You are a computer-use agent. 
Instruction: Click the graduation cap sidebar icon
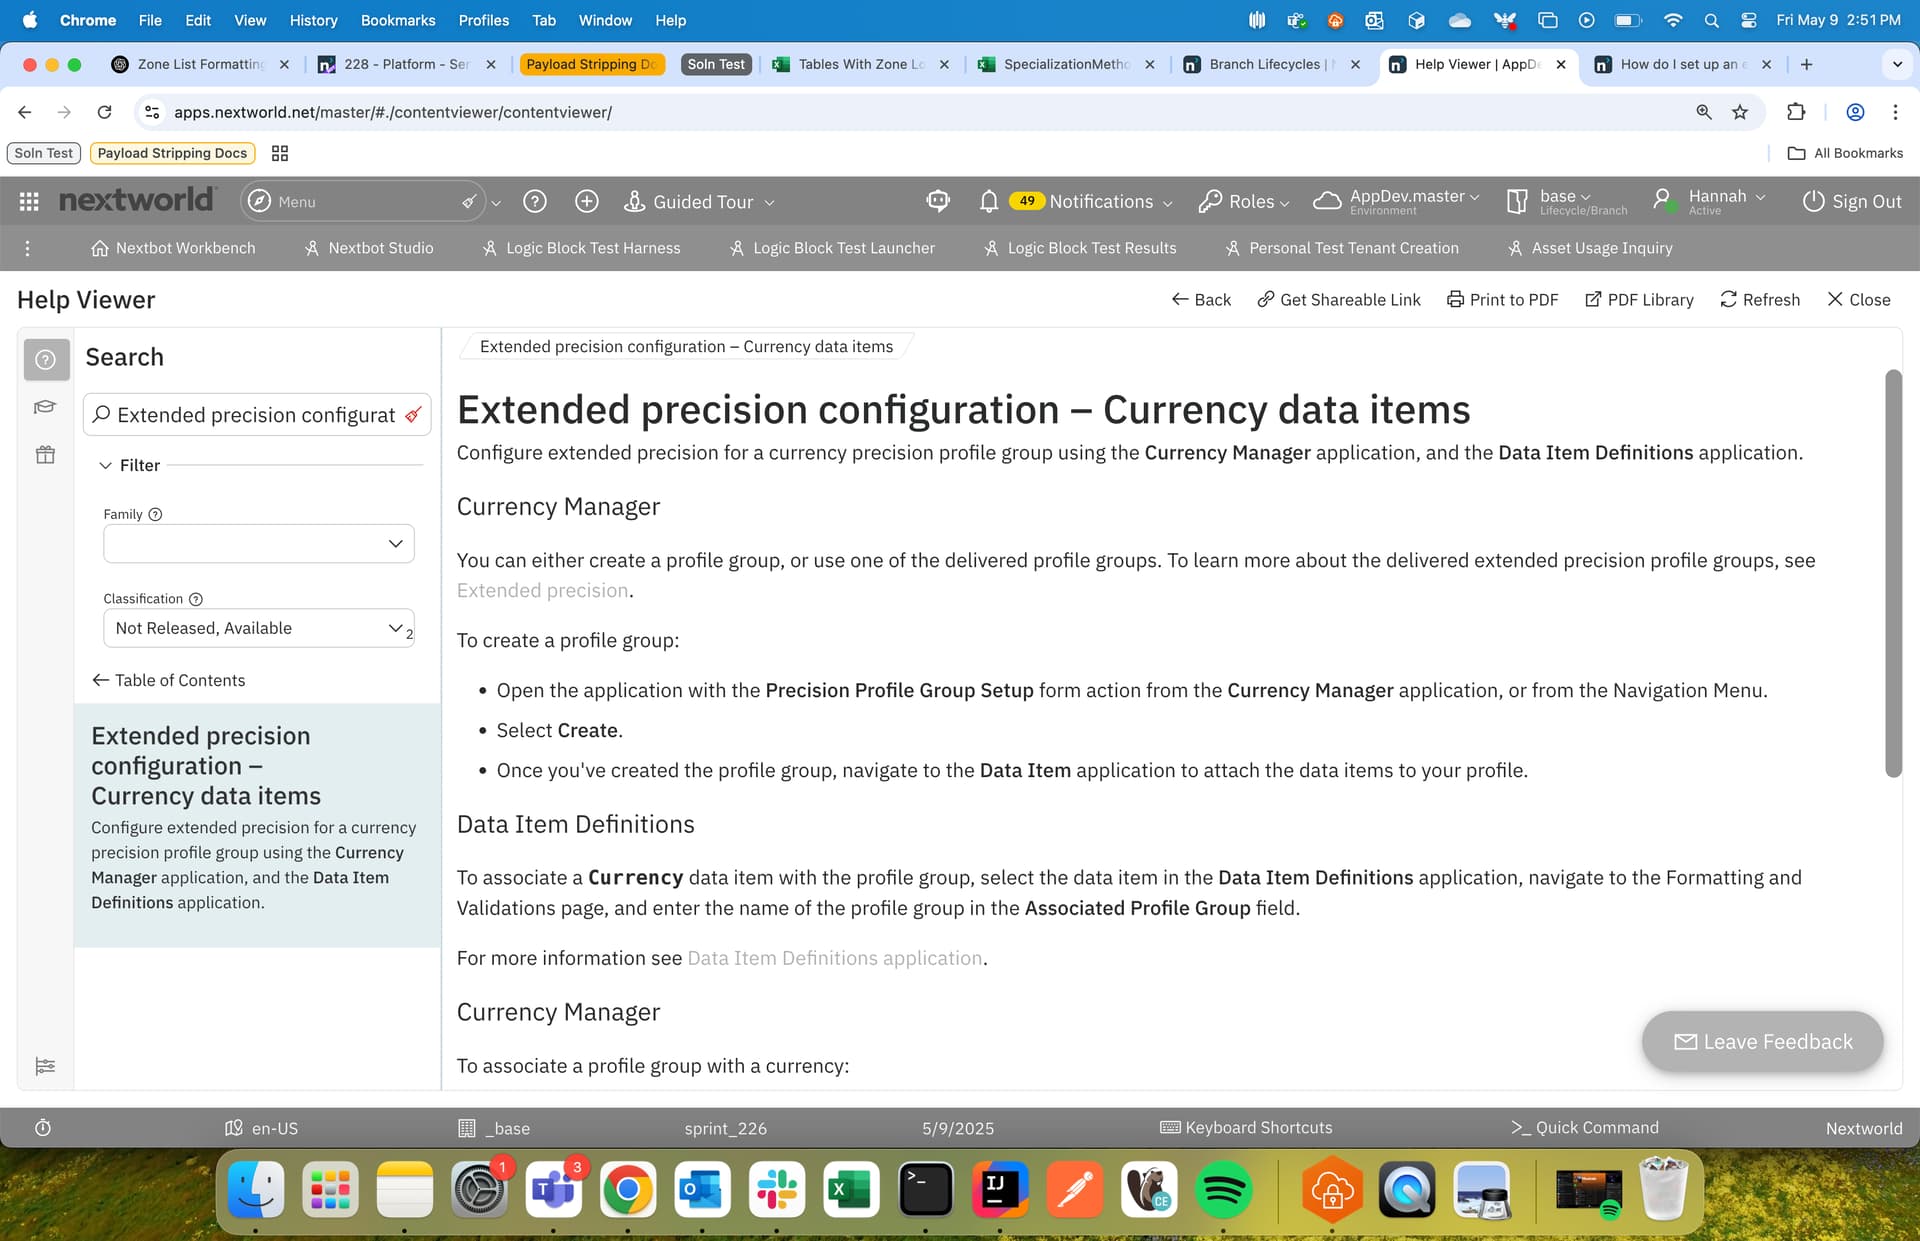pyautogui.click(x=45, y=407)
